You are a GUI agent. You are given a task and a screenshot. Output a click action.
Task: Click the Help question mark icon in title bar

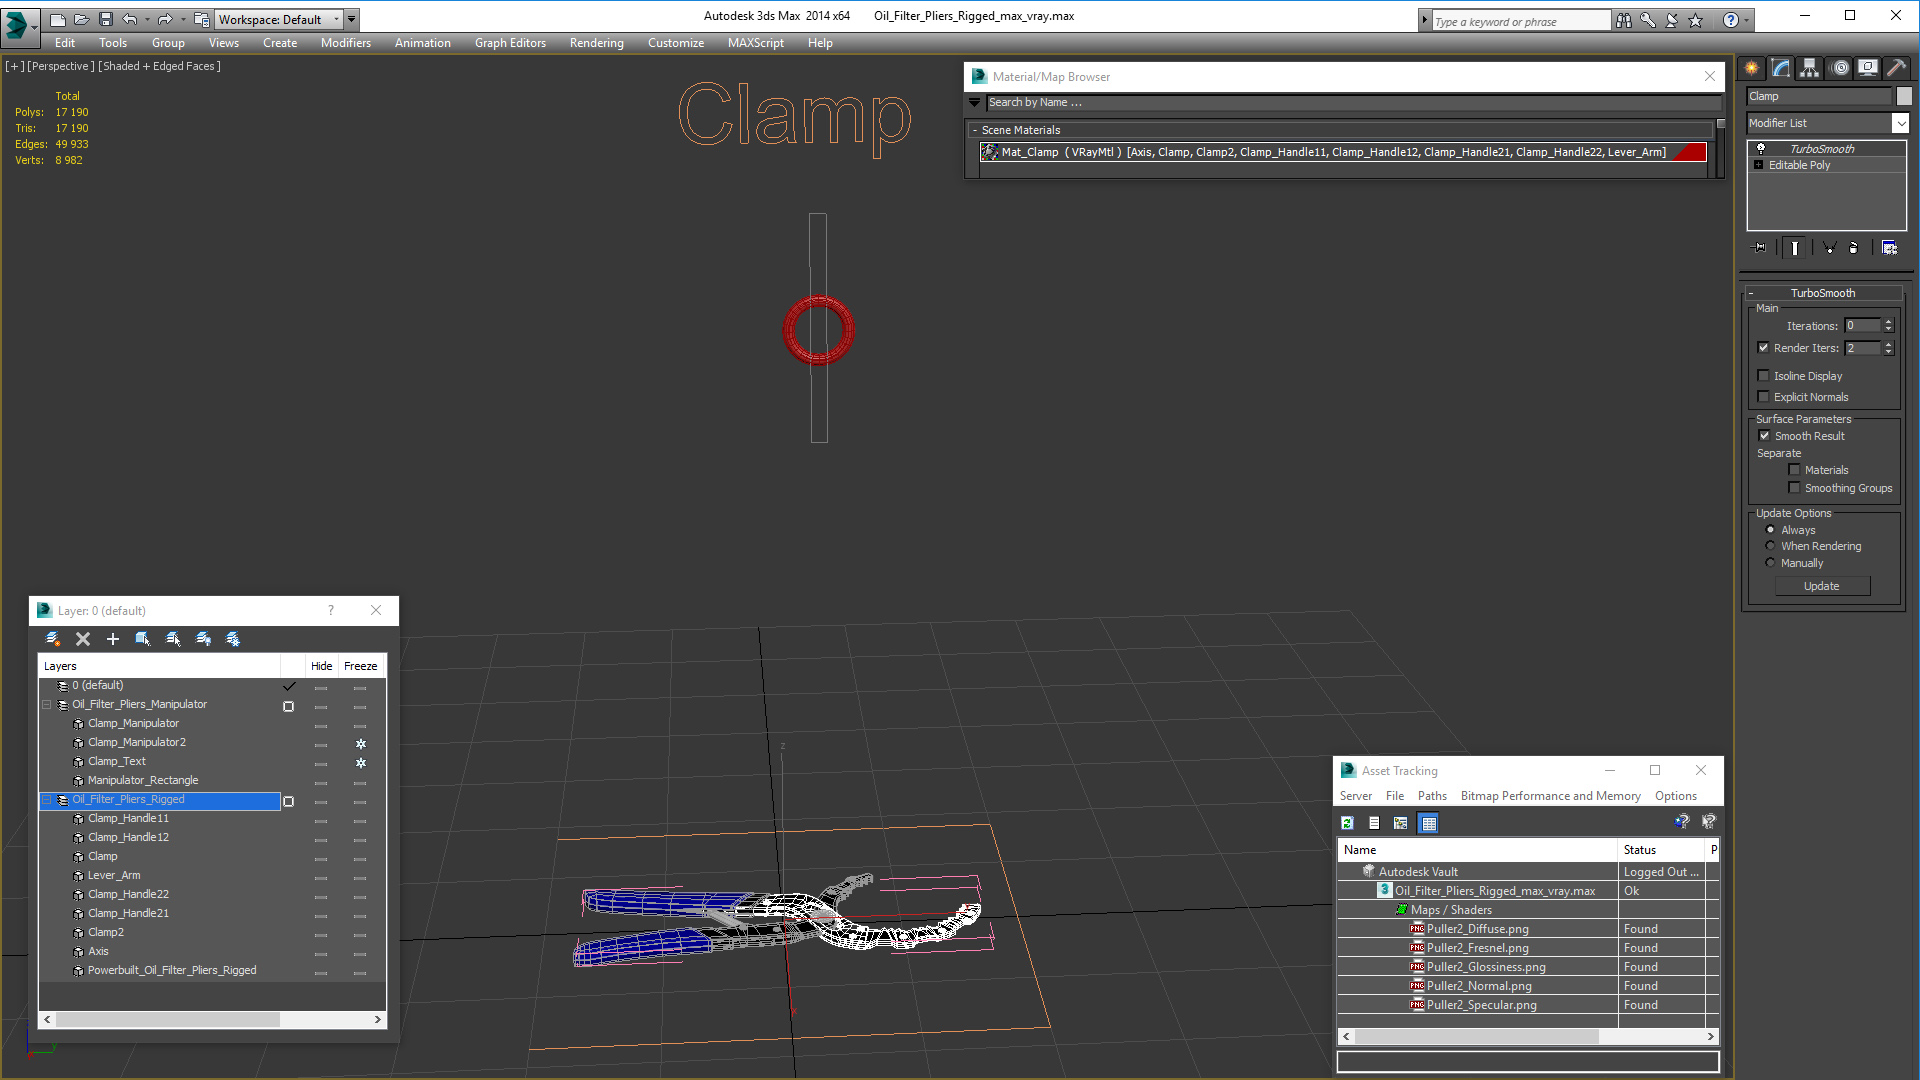(x=1730, y=20)
